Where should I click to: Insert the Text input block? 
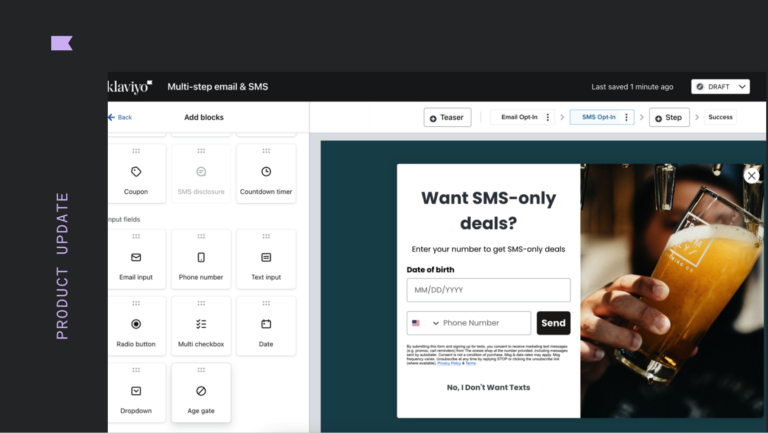pyautogui.click(x=266, y=259)
